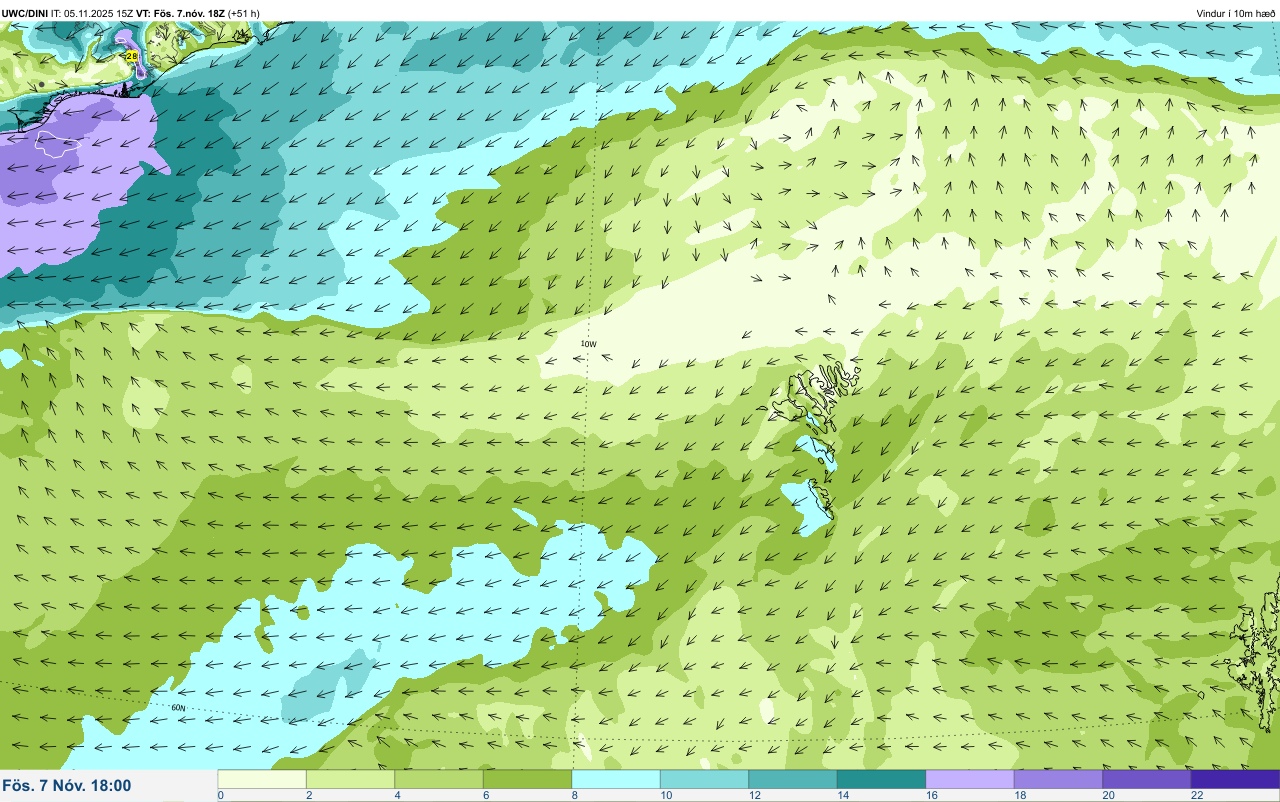
Task: Click the 6–8 m/s olive green legend swatch
Action: [527, 779]
